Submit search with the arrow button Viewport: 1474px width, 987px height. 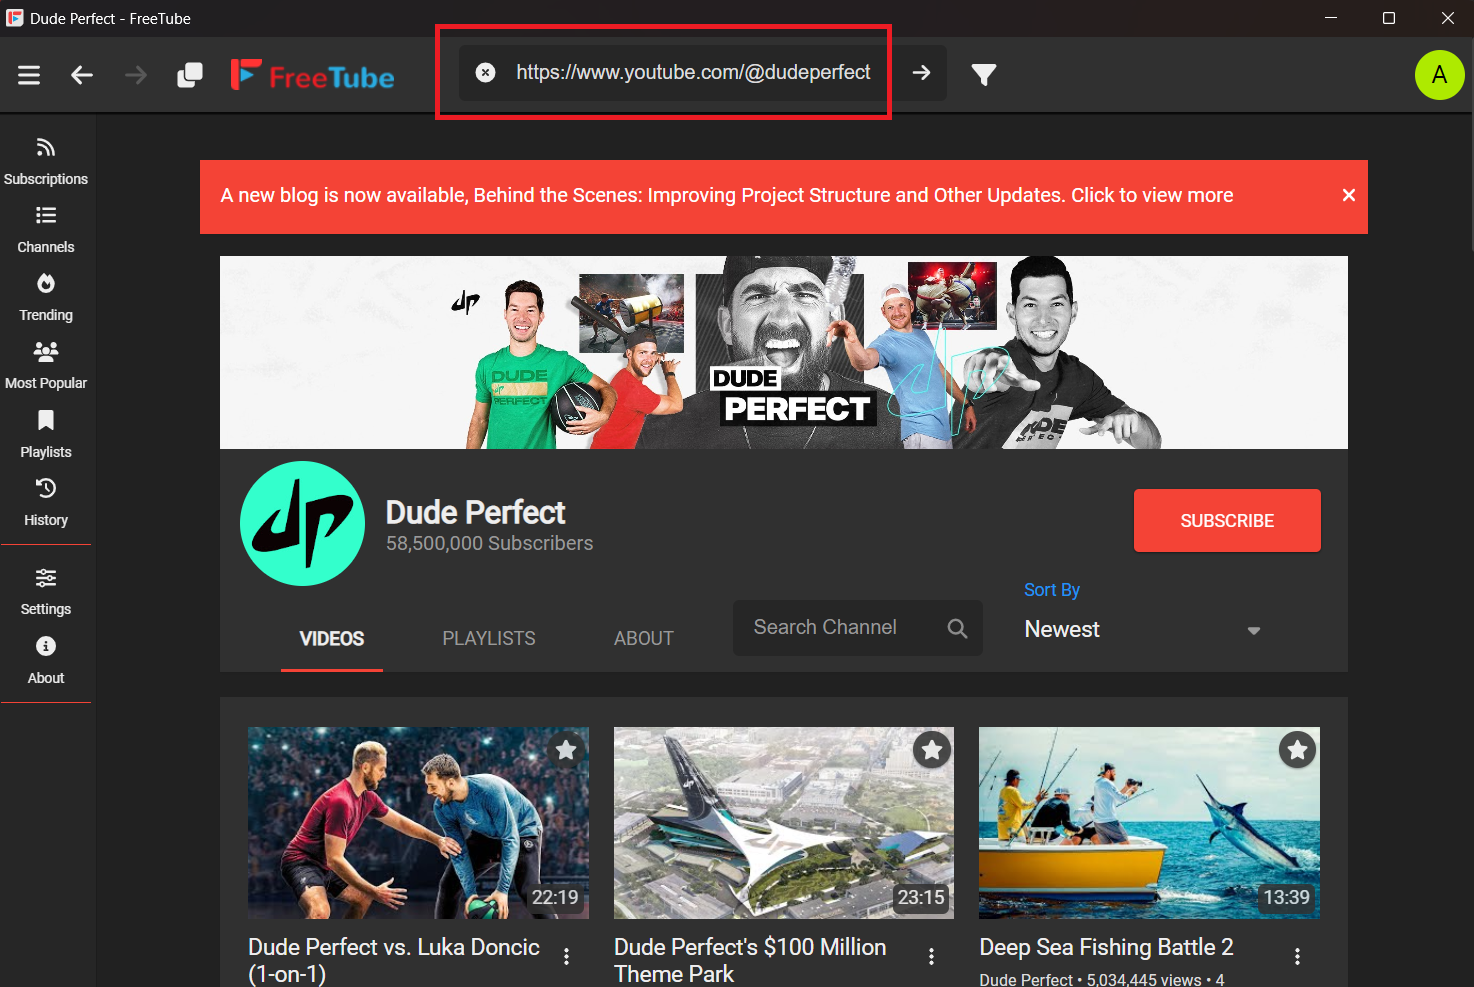(x=922, y=72)
